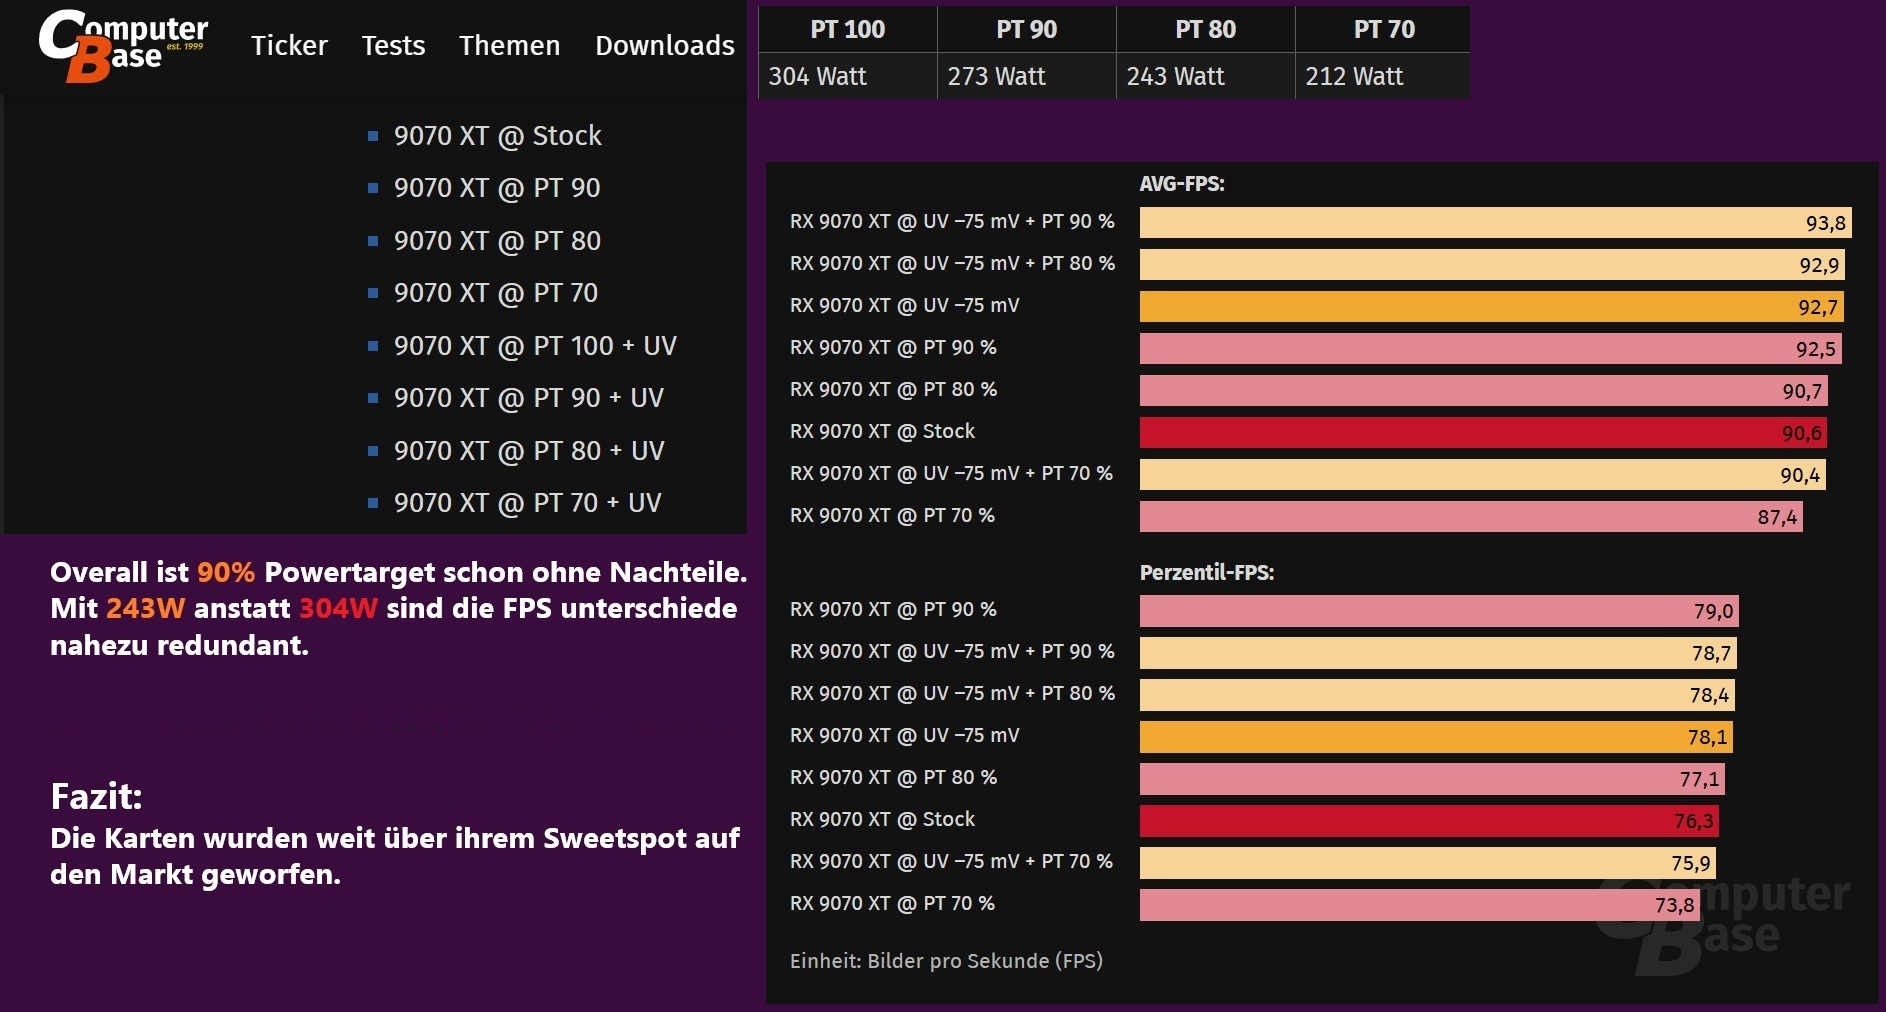Toggle the 9070 XT @ PT 80 legend entry

click(x=497, y=241)
